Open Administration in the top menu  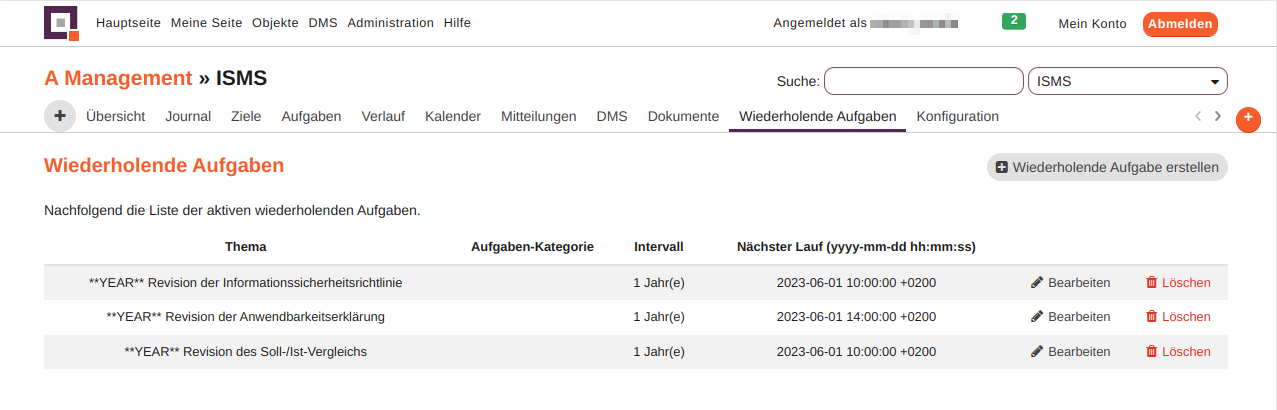tap(391, 23)
